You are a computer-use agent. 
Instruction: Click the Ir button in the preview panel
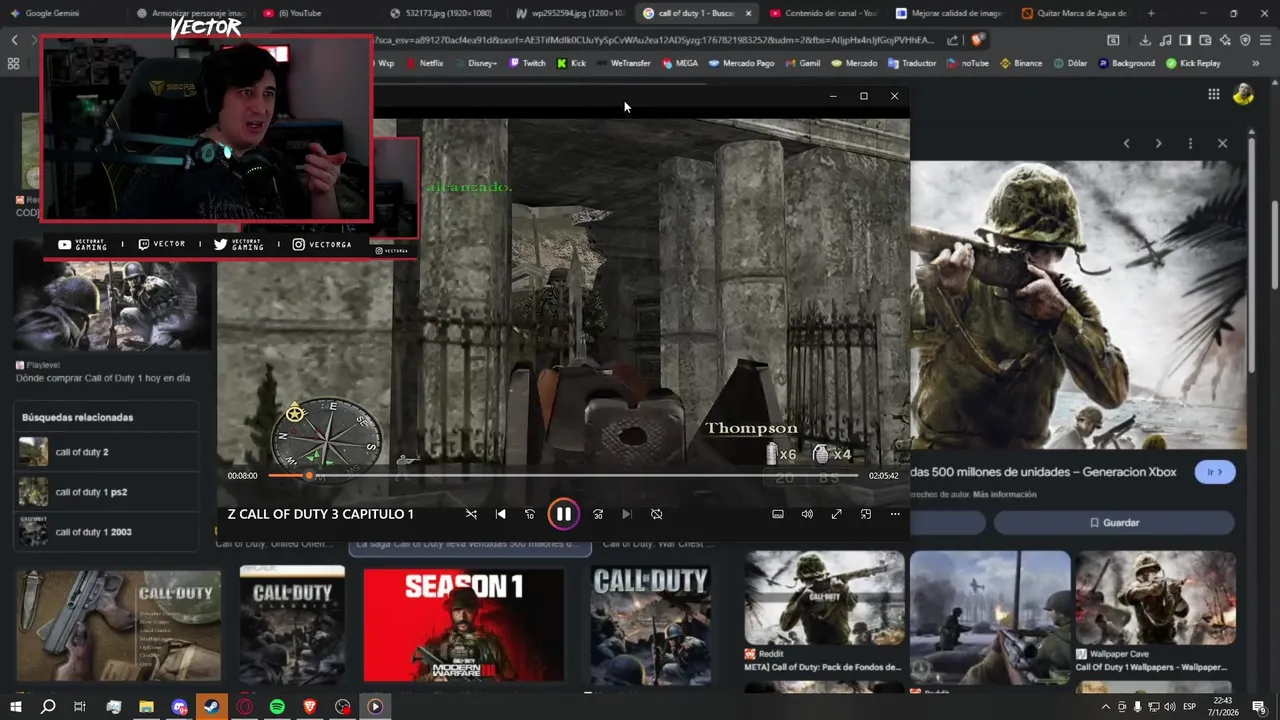[1215, 472]
